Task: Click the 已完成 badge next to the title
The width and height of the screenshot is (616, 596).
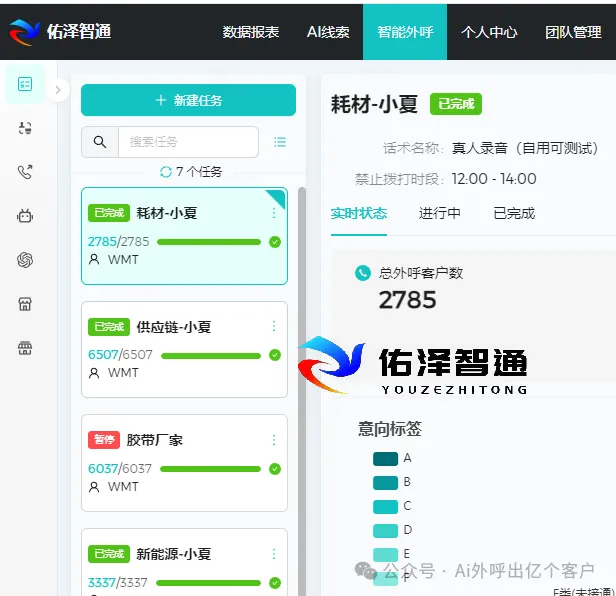Action: pos(456,104)
